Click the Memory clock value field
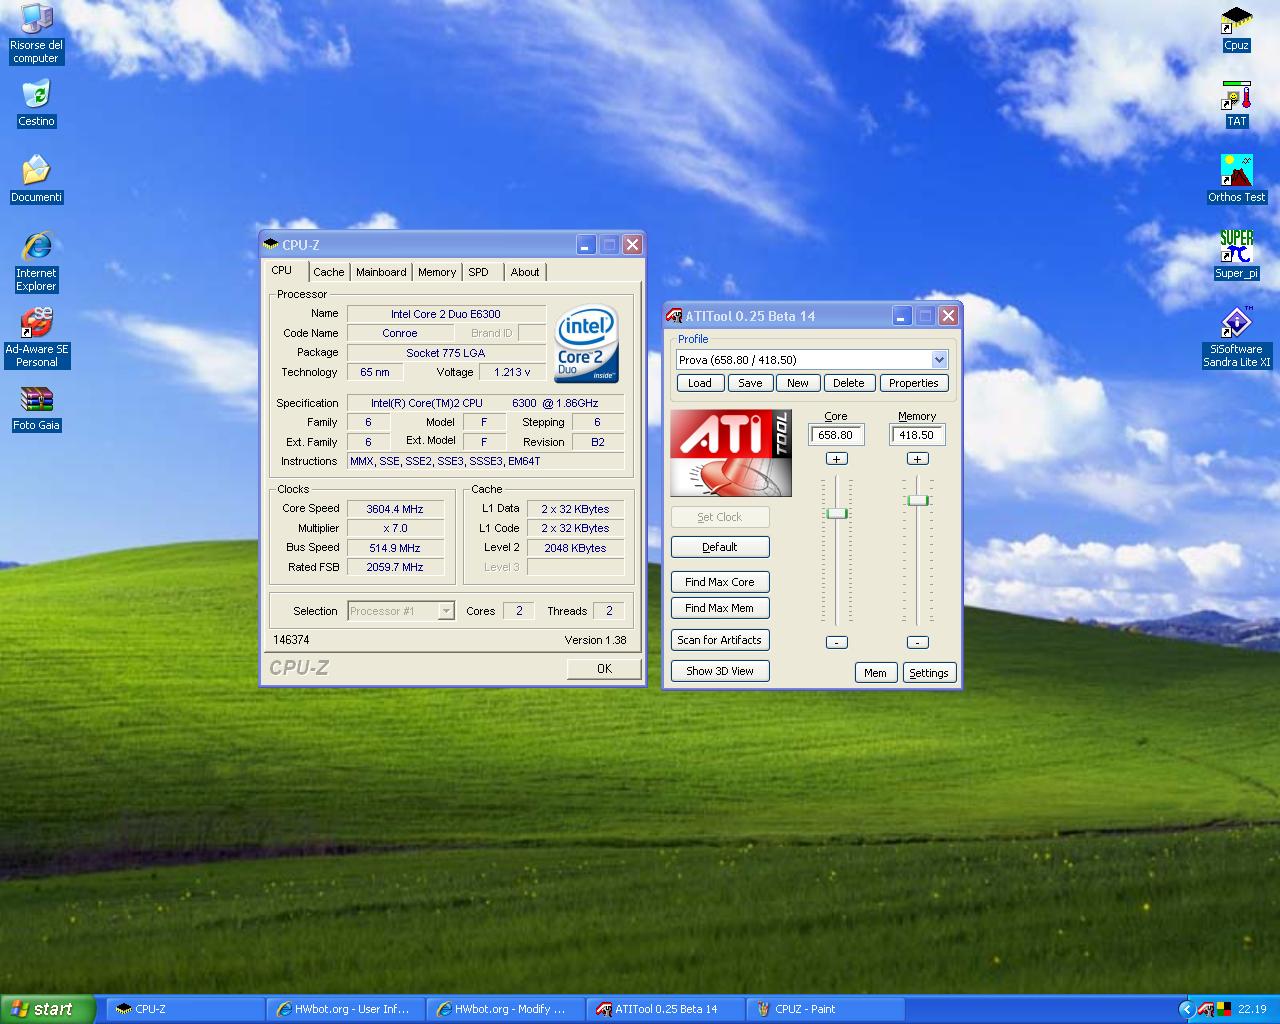This screenshot has width=1280, height=1024. click(917, 435)
